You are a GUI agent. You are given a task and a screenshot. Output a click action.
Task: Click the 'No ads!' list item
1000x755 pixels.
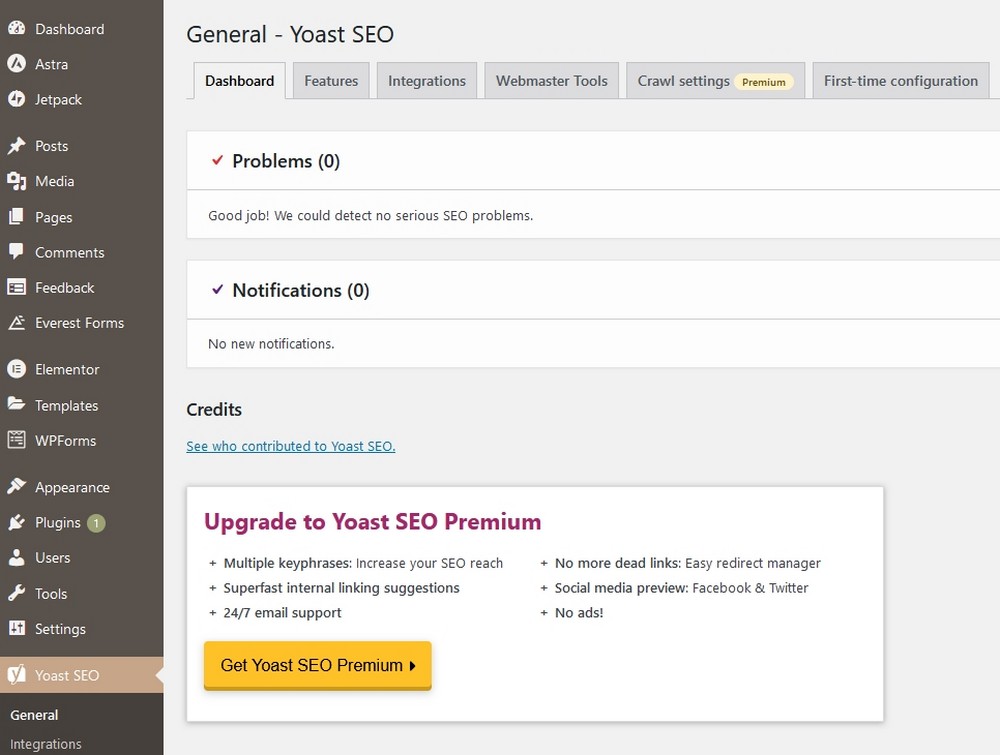579,613
